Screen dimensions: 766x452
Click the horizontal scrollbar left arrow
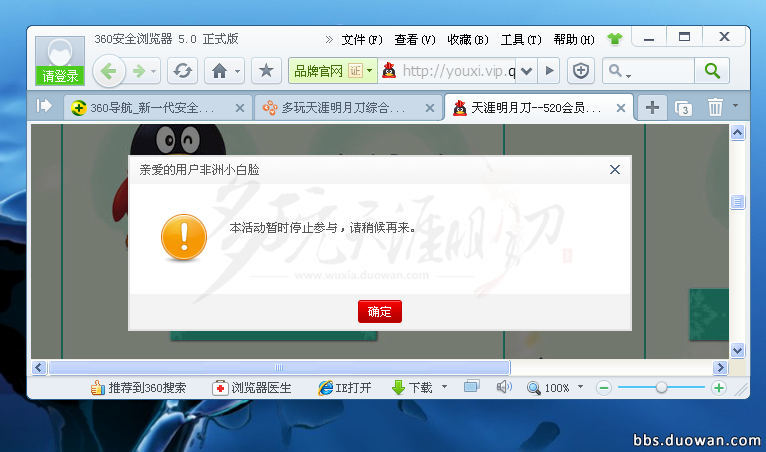coord(39,367)
